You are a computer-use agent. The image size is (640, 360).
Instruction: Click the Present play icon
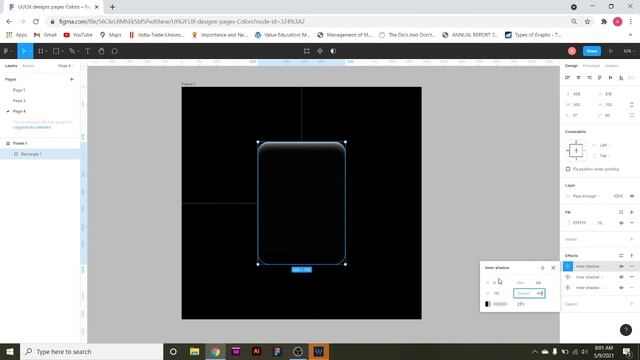611,51
